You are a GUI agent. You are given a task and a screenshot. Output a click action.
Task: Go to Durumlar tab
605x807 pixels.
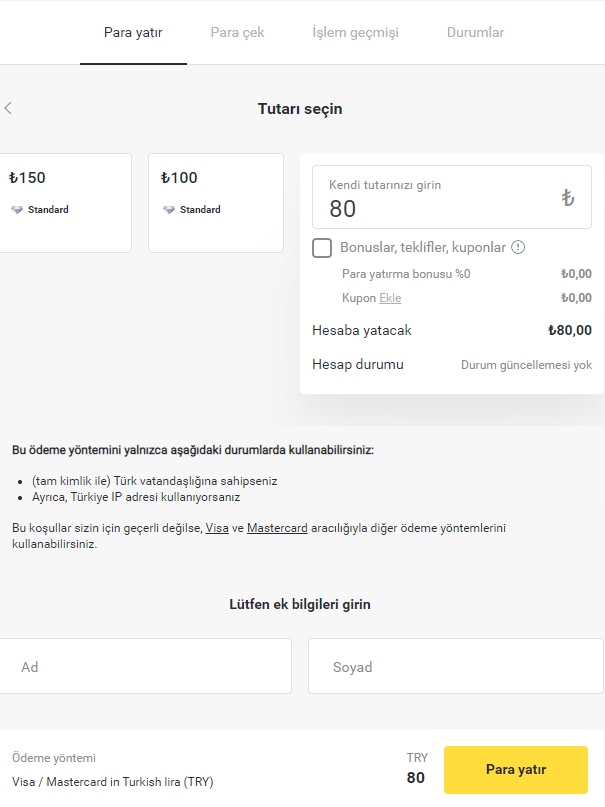point(475,33)
